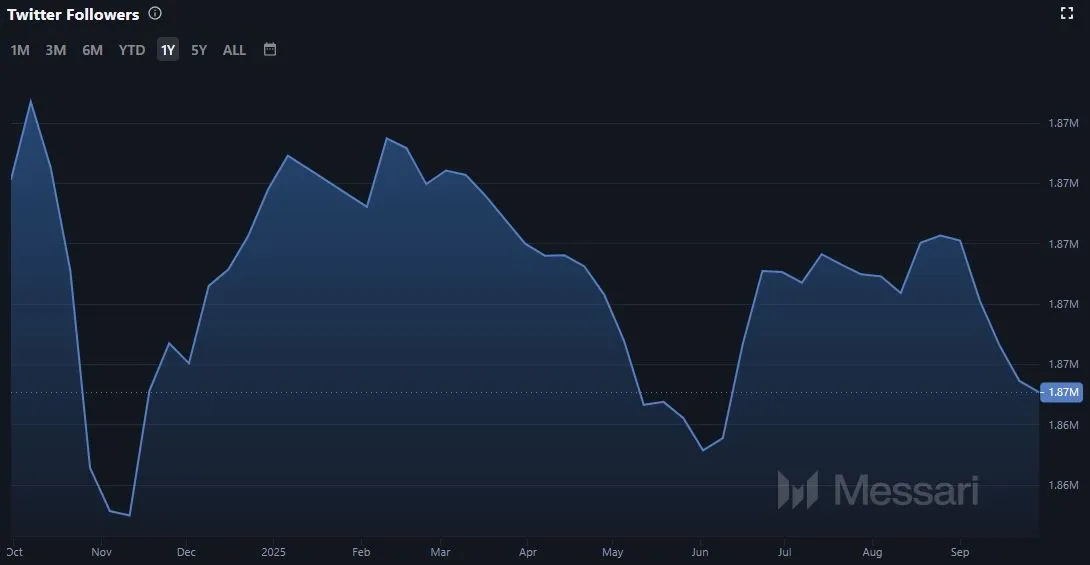Open the calendar date range picker
Image resolution: width=1090 pixels, height=565 pixels.
270,49
